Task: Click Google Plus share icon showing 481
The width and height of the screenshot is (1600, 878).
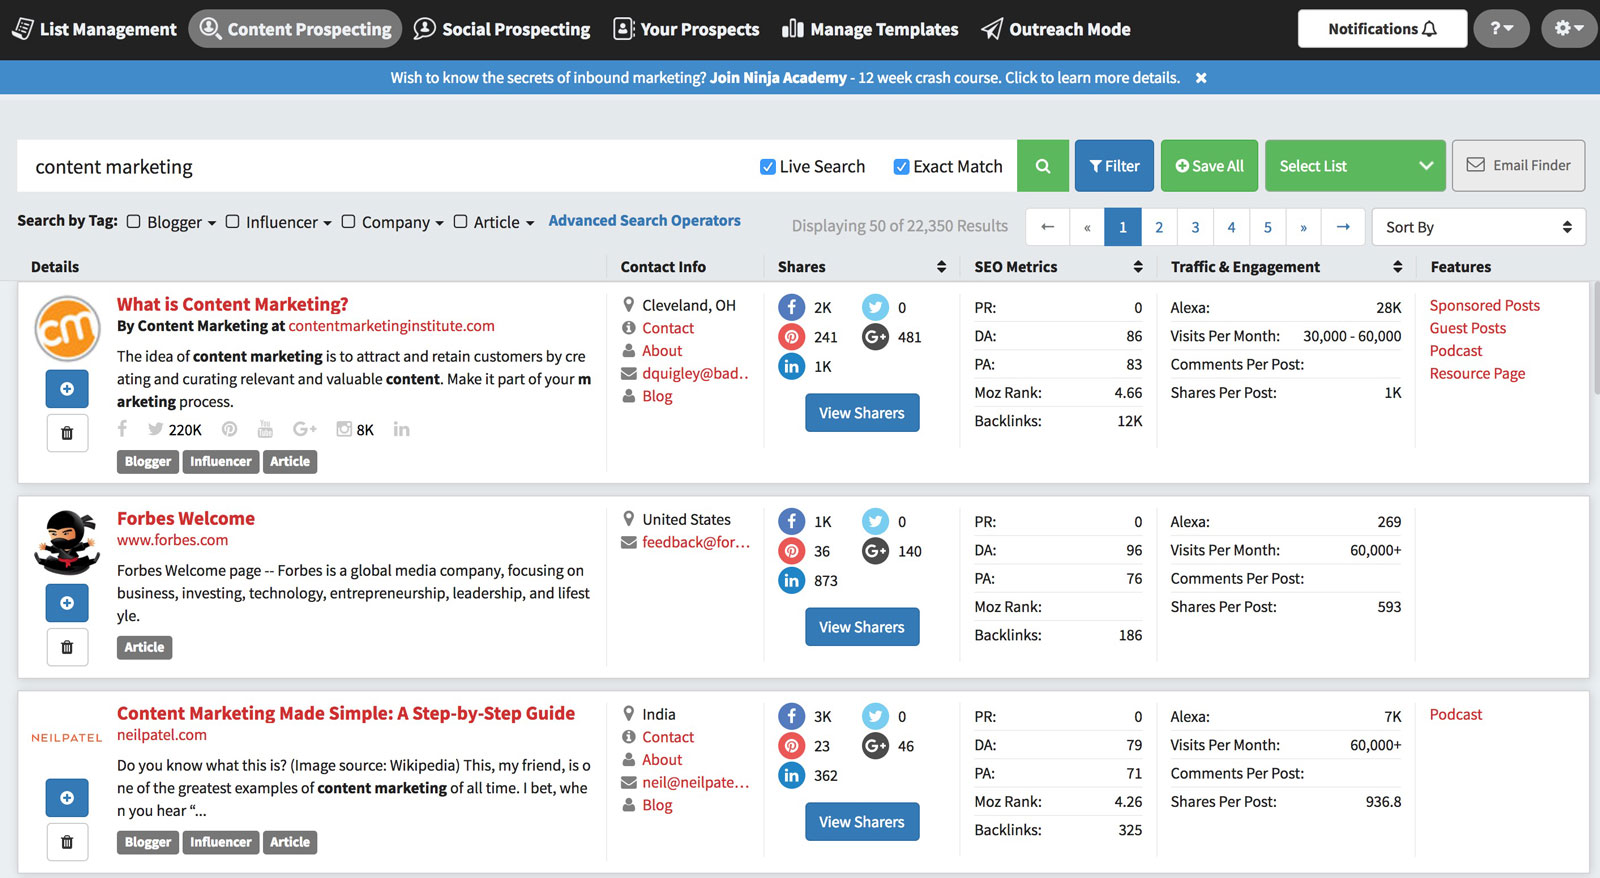Action: click(x=875, y=337)
